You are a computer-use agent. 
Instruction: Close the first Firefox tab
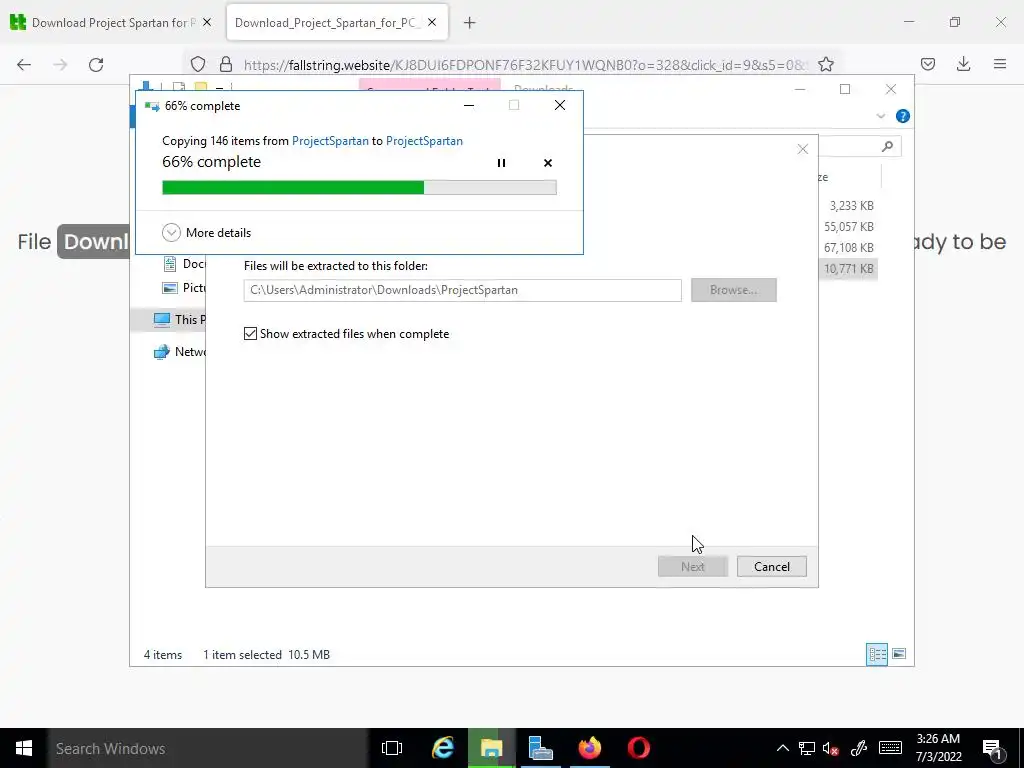(207, 23)
